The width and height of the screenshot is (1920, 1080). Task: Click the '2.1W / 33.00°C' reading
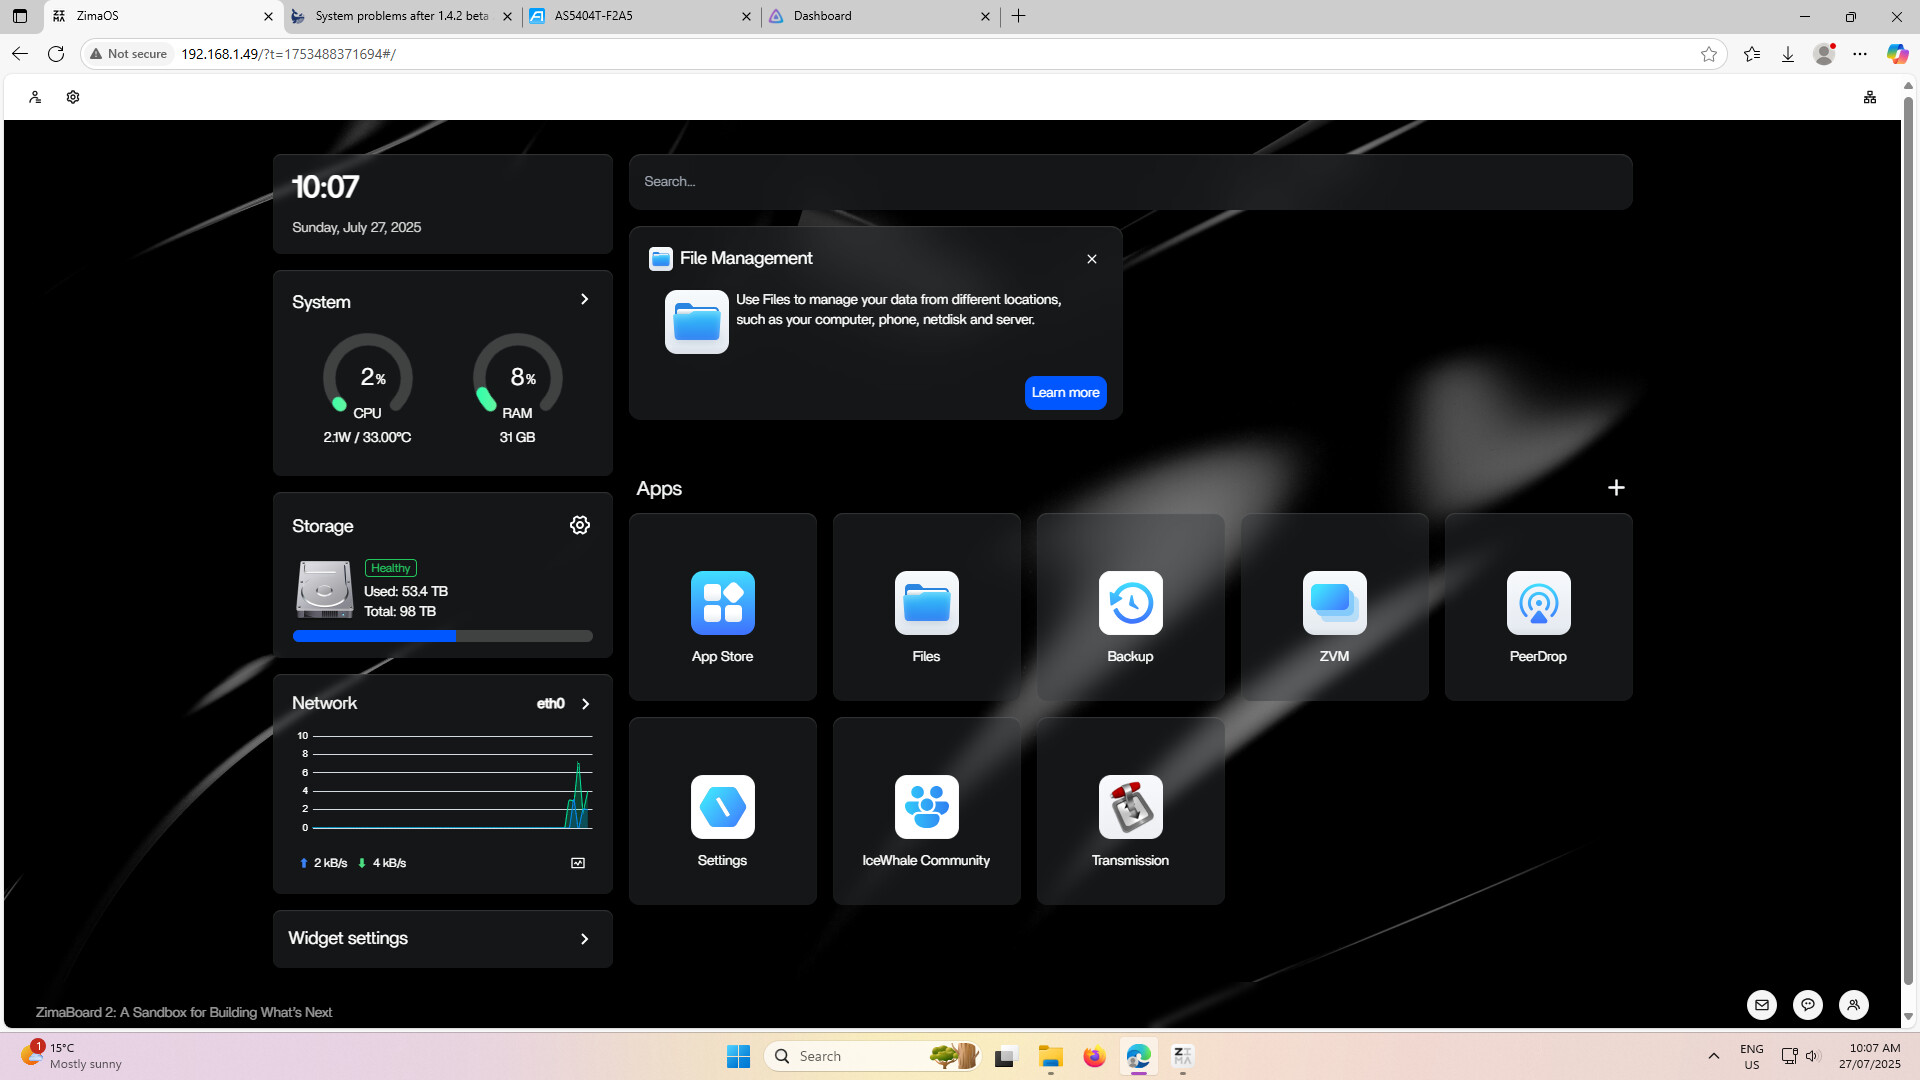[x=367, y=437]
